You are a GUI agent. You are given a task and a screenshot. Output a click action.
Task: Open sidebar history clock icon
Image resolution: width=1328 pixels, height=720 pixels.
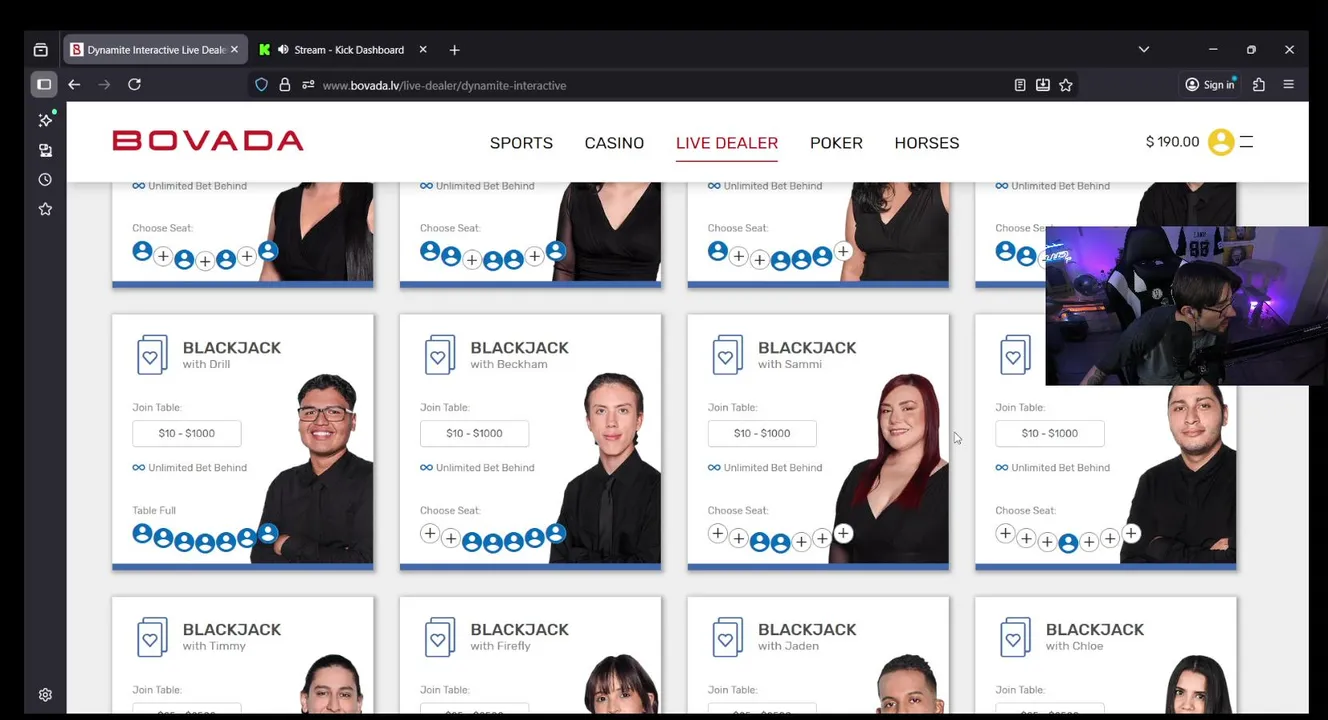[45, 180]
